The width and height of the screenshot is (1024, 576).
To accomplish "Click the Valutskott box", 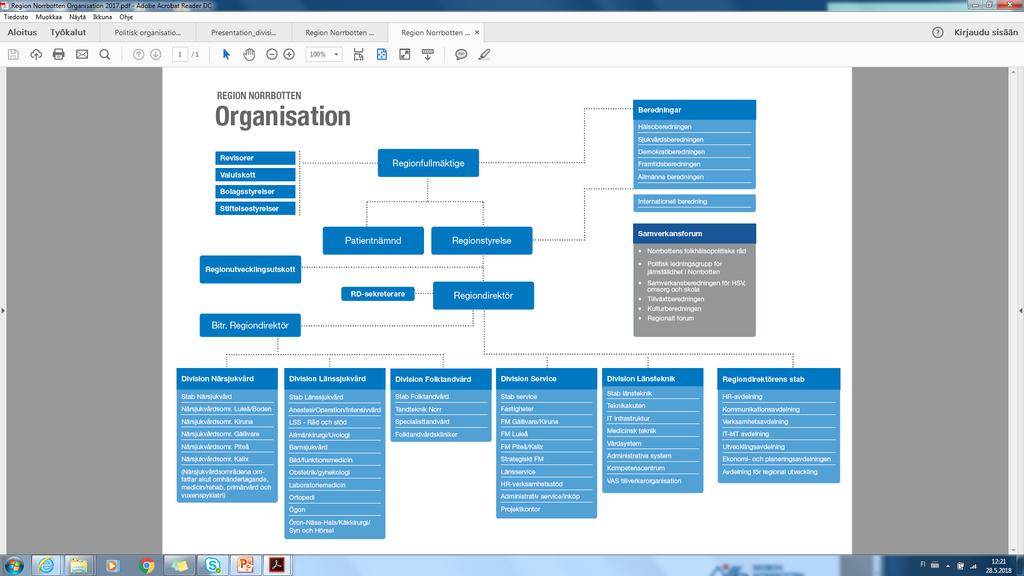I will (255, 175).
